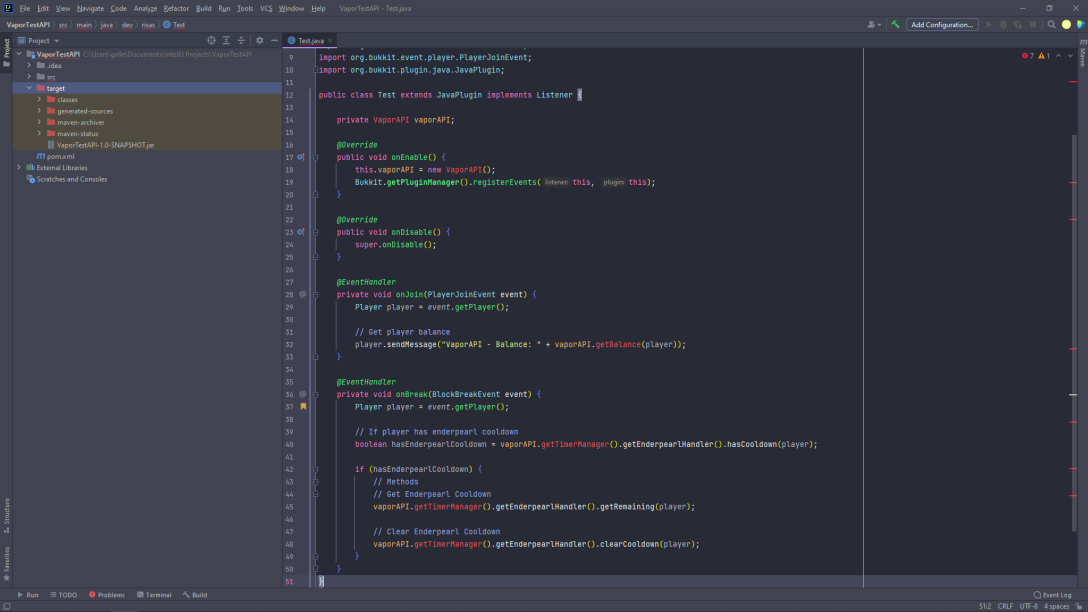Click the Test class breadcrumb
The height and width of the screenshot is (612, 1088).
[174, 25]
